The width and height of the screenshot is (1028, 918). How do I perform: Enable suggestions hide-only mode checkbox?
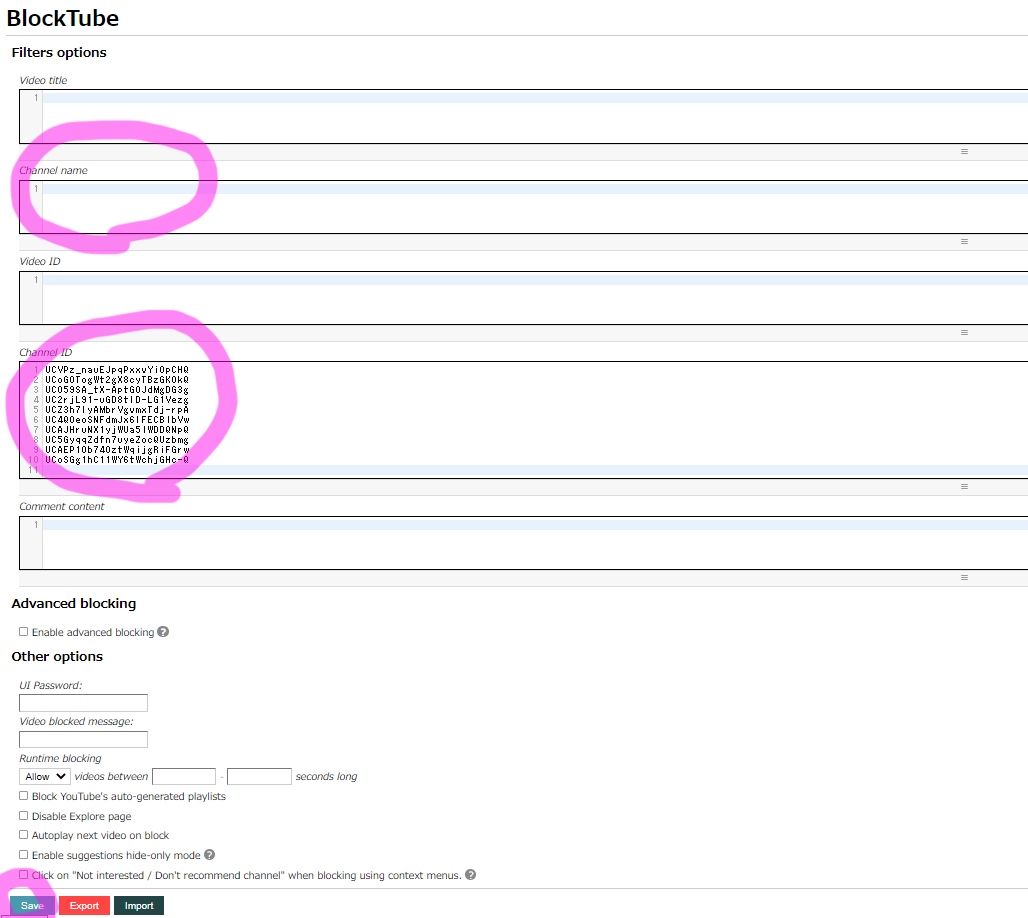pos(24,854)
